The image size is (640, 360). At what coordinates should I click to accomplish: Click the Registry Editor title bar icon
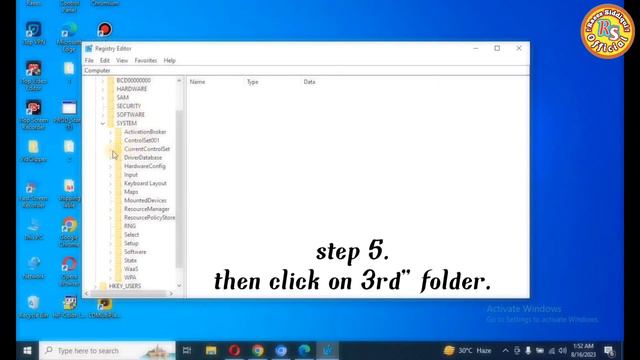(89, 49)
